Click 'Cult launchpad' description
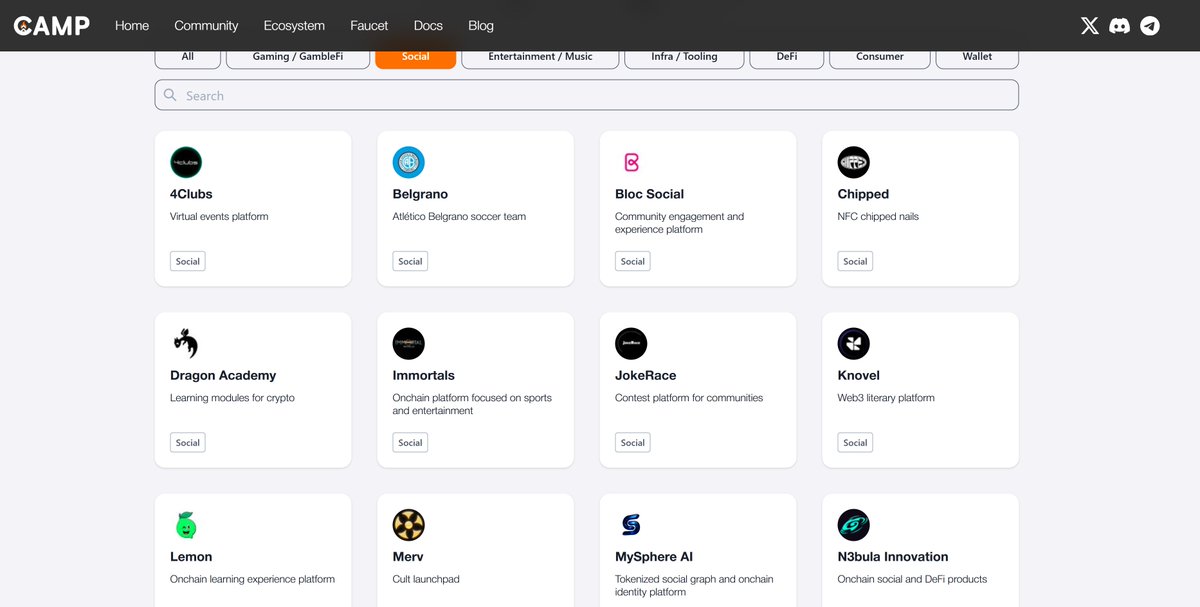This screenshot has width=1200, height=607. coord(426,579)
